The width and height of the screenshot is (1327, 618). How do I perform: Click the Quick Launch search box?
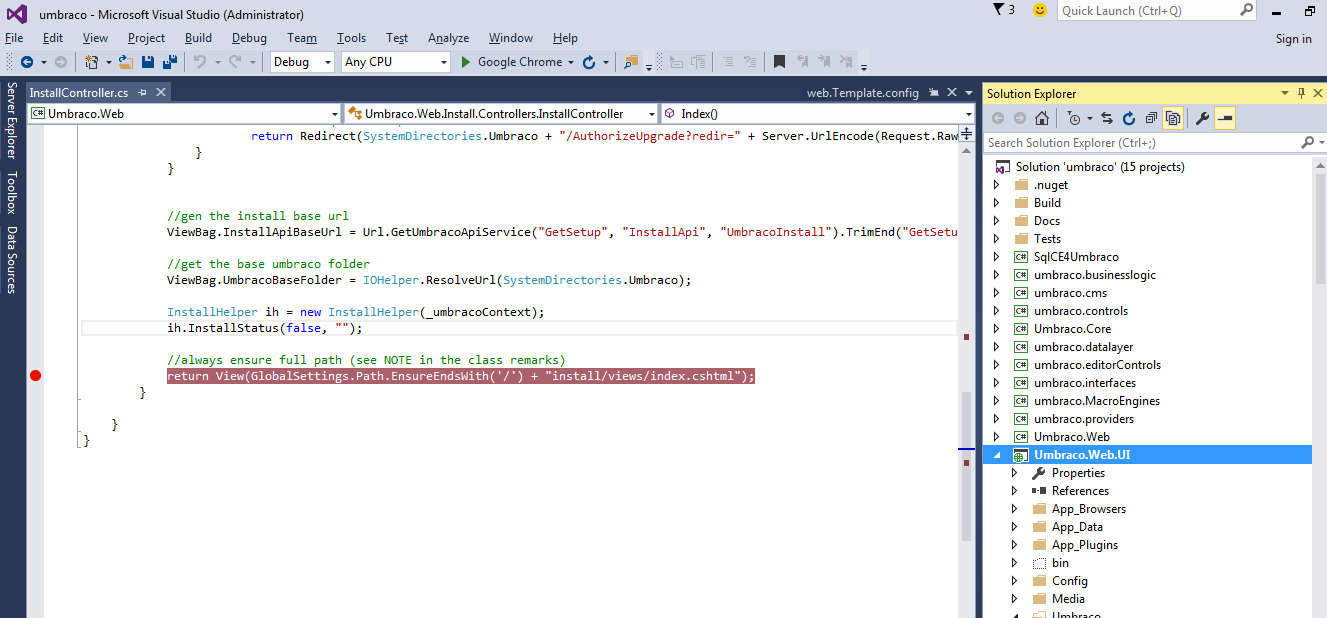(1157, 10)
